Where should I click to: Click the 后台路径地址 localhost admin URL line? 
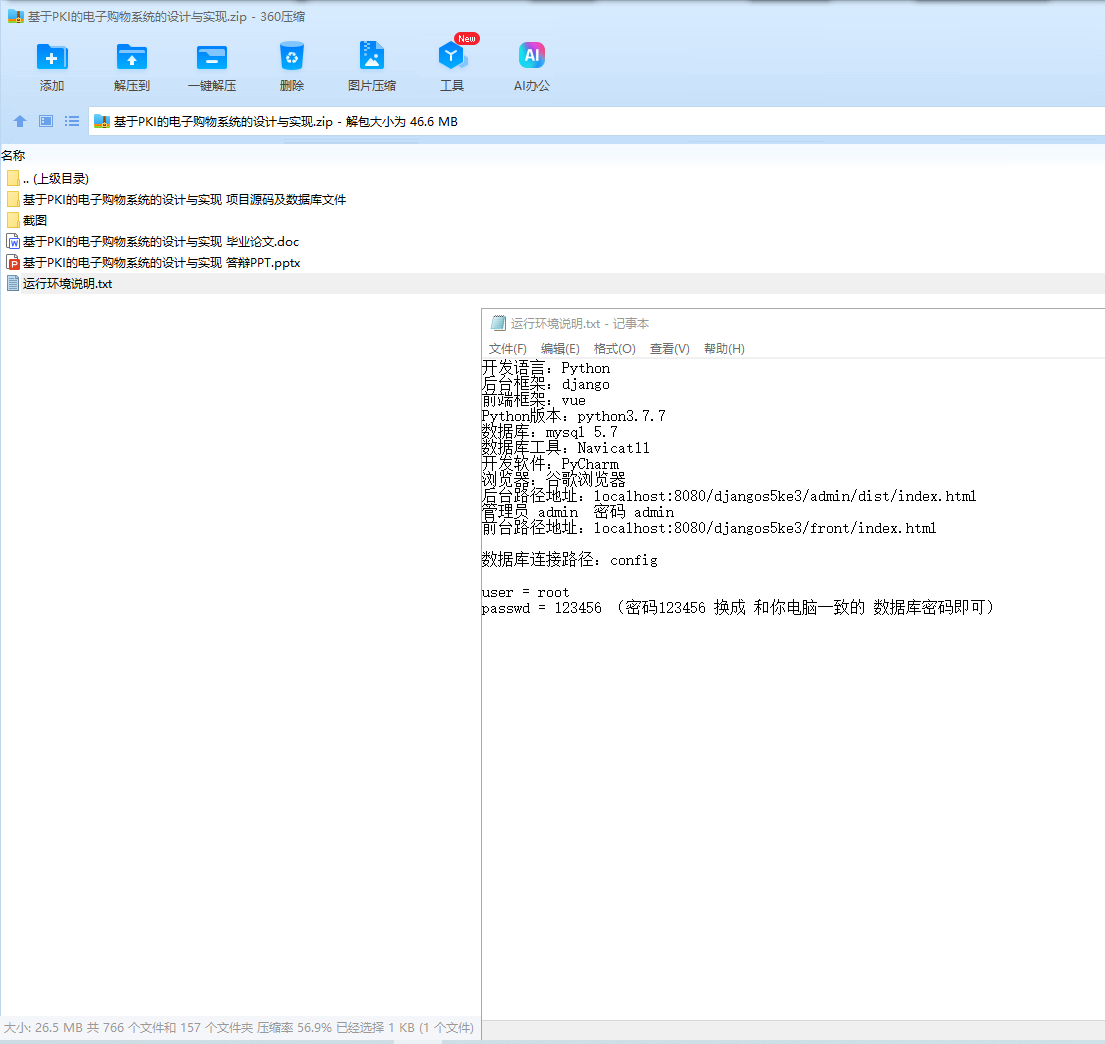click(729, 496)
